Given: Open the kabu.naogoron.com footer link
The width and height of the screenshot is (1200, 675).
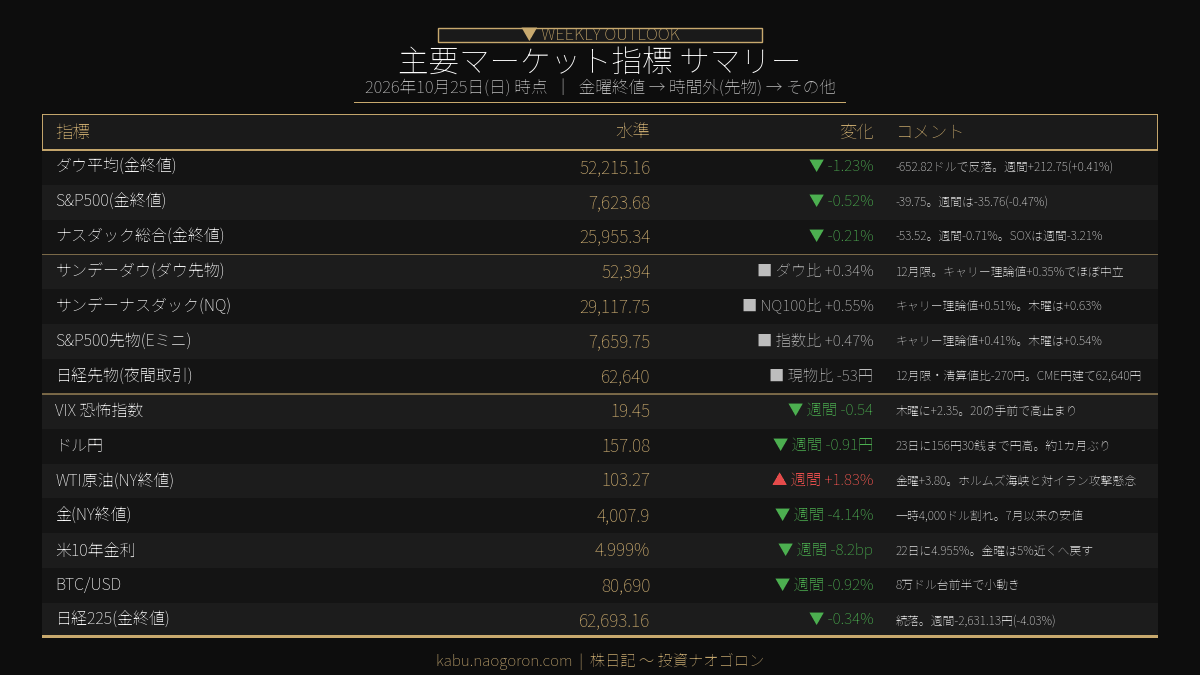Looking at the screenshot, I should pos(504,660).
